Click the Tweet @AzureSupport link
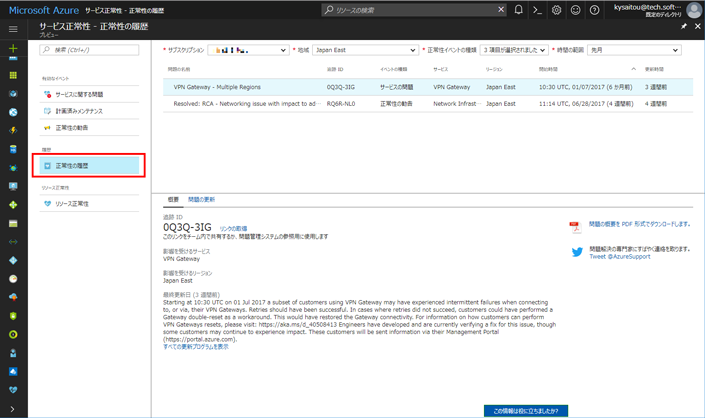The height and width of the screenshot is (418, 705). 620,257
